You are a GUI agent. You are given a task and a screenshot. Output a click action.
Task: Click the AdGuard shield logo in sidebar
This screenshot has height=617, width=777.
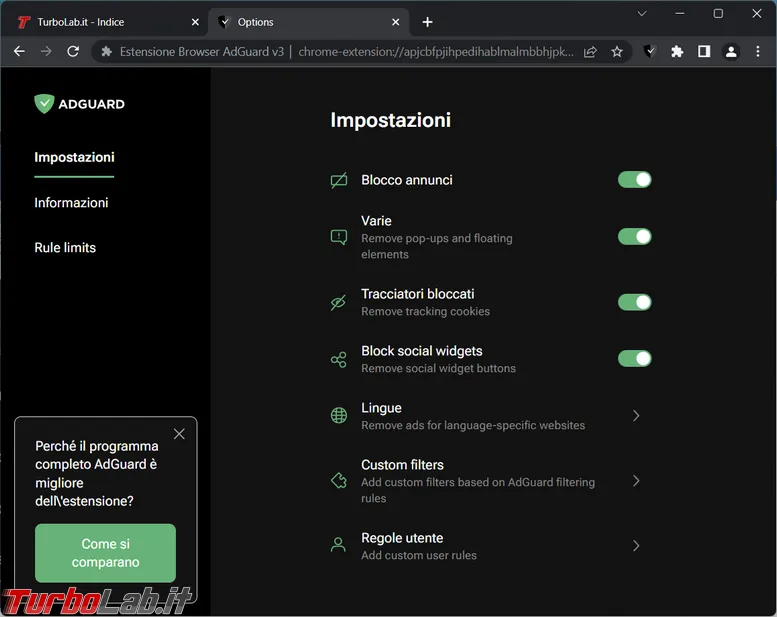pyautogui.click(x=44, y=104)
